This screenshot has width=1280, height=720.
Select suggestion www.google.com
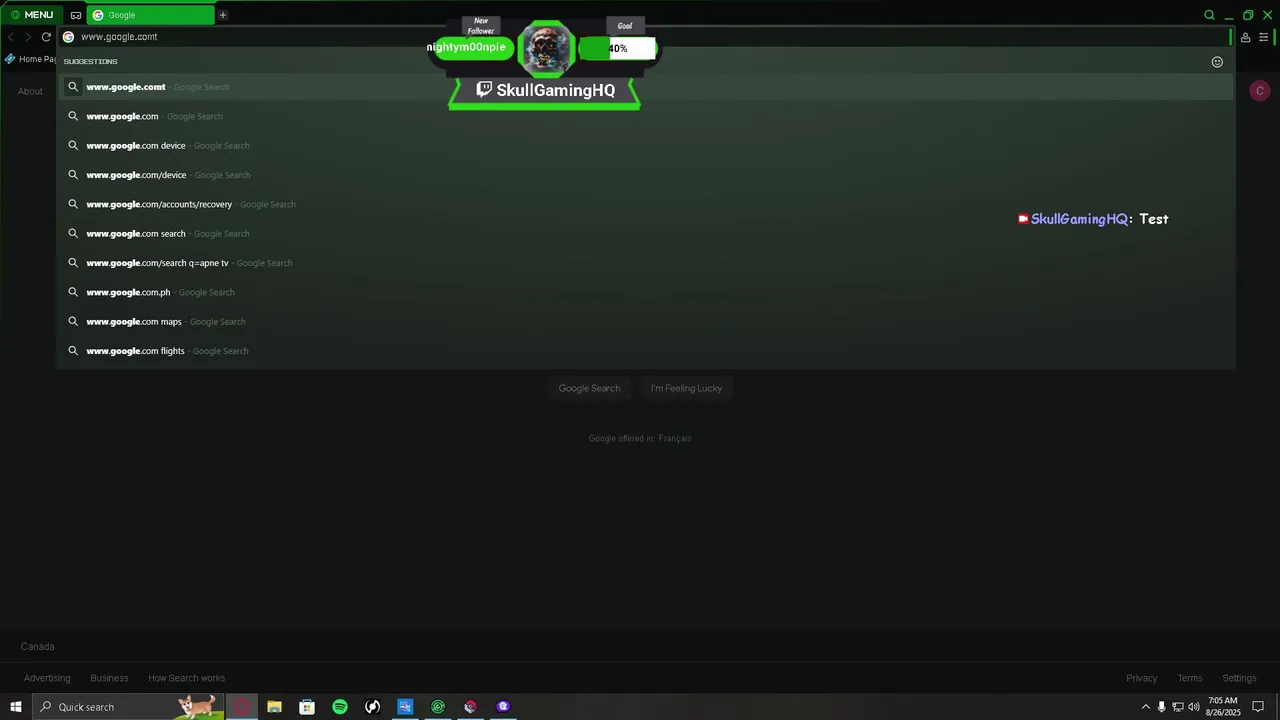pos(646,116)
